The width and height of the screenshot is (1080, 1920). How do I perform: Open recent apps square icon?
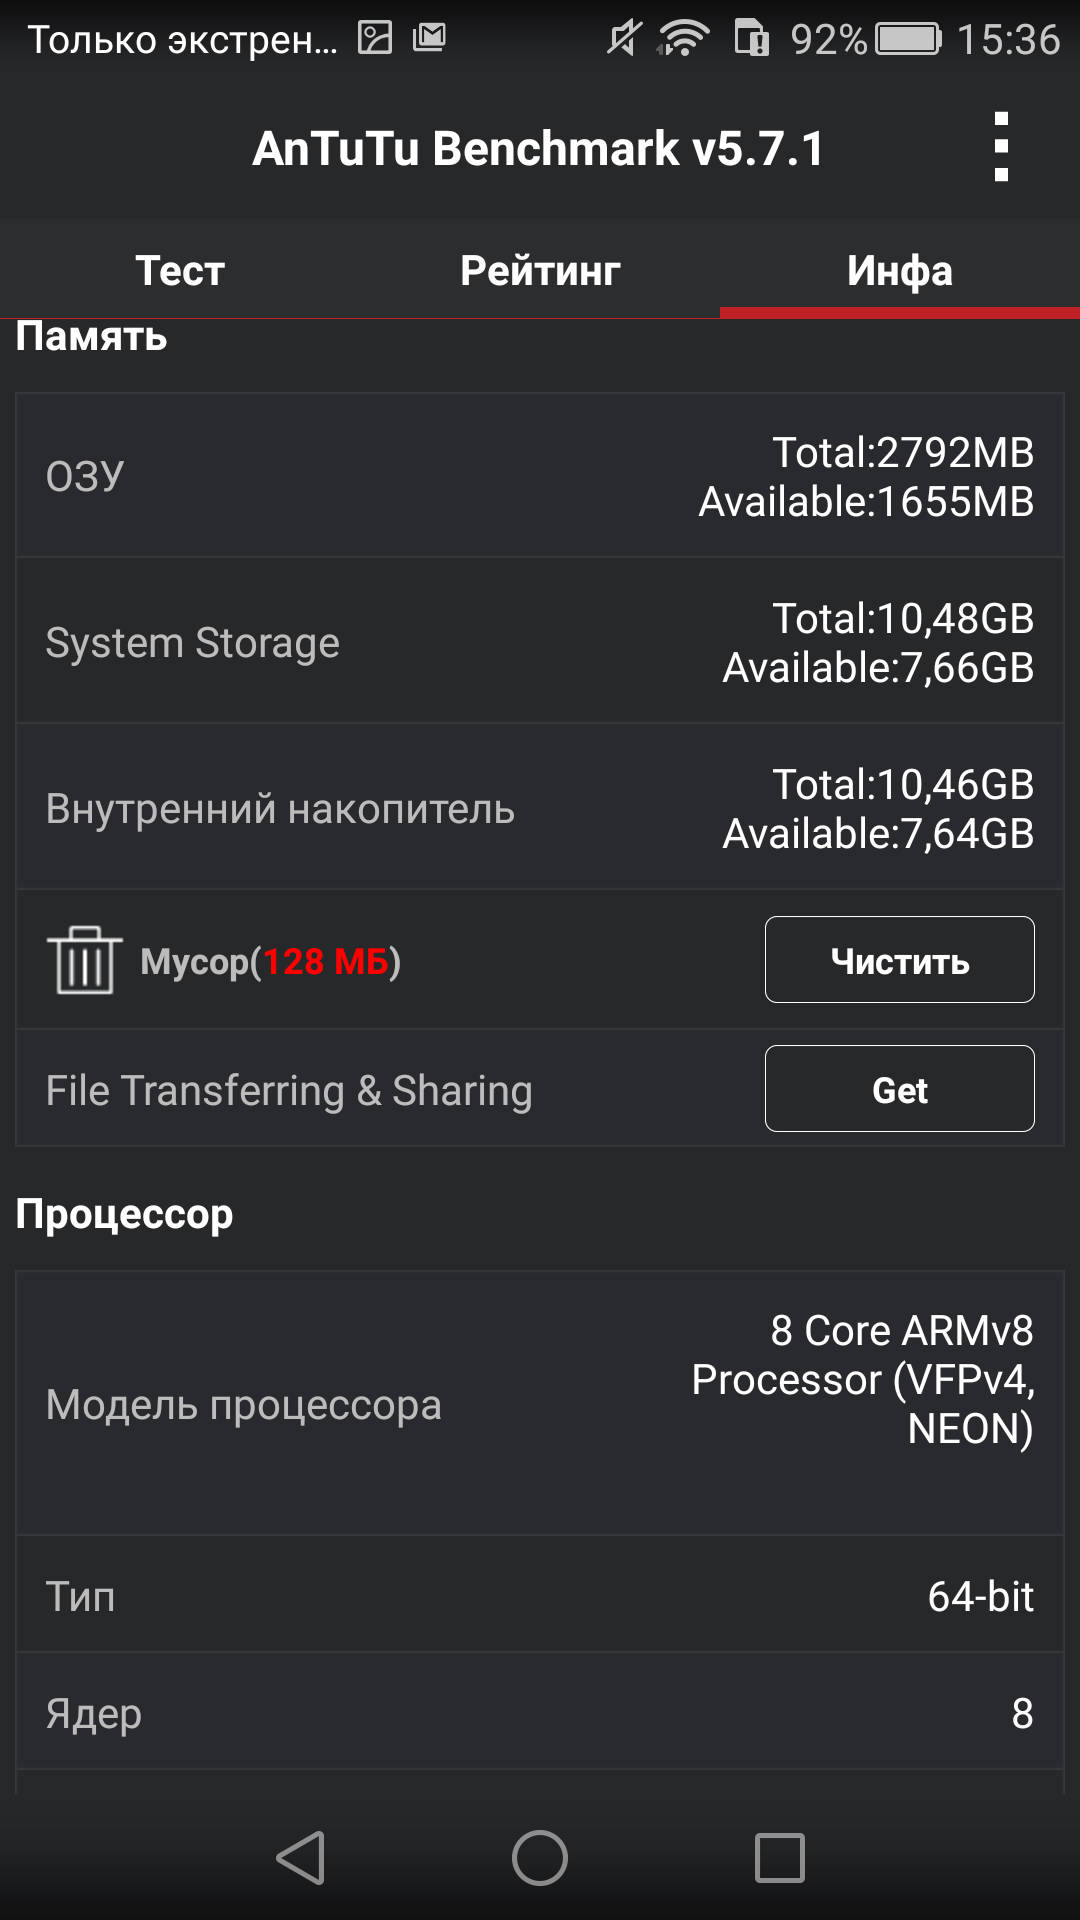[780, 1858]
